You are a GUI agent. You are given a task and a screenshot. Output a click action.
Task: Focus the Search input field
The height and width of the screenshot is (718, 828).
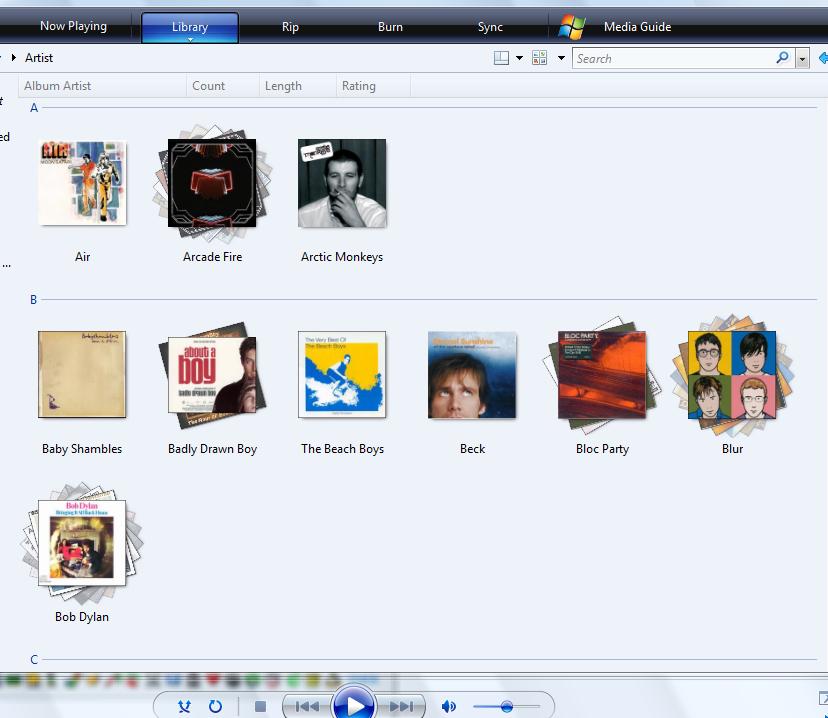(675, 59)
